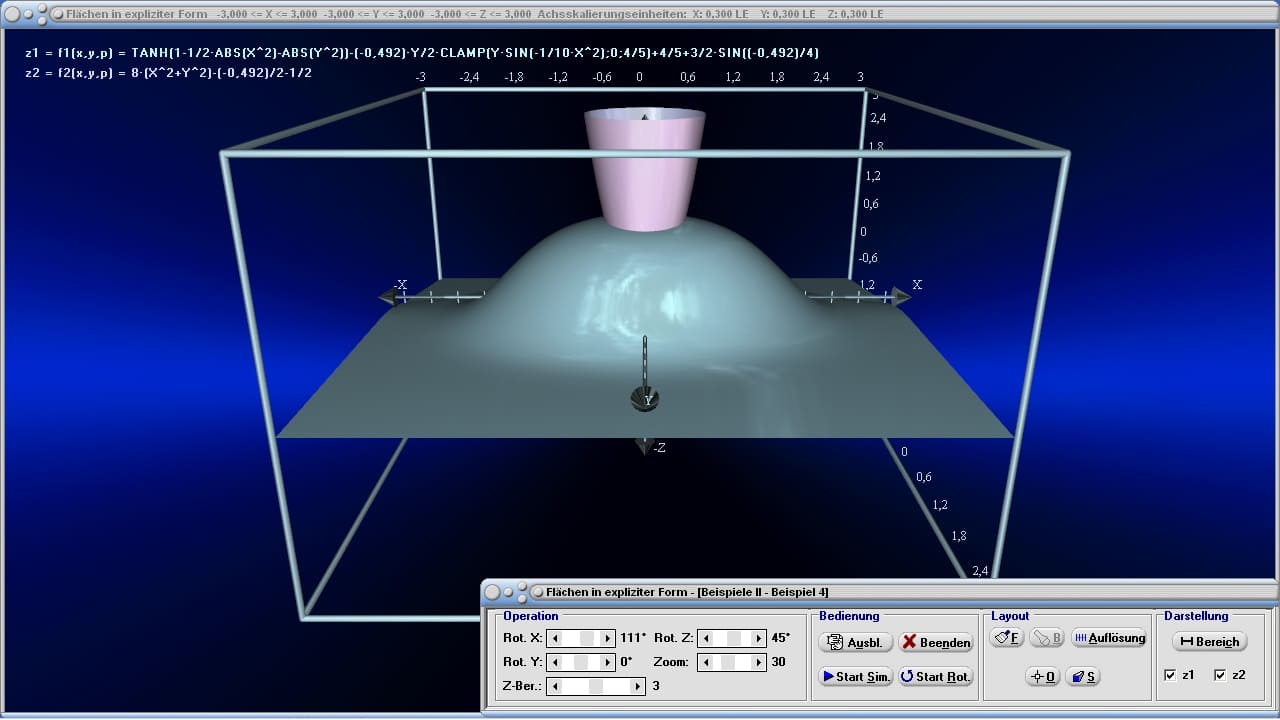The image size is (1280, 720).
Task: Increase Rot. X with right arrow
Action: pyautogui.click(x=607, y=638)
